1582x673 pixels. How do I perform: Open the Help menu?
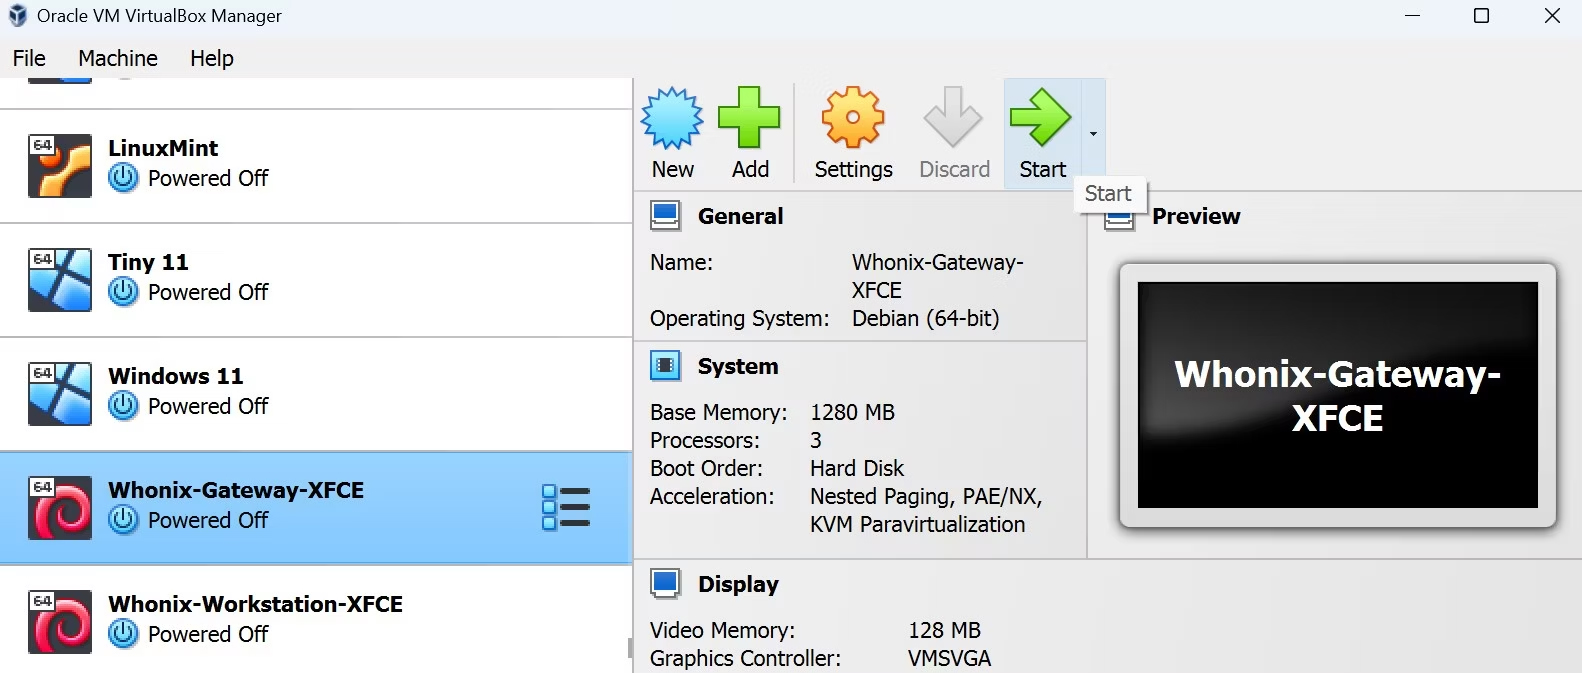(x=212, y=58)
